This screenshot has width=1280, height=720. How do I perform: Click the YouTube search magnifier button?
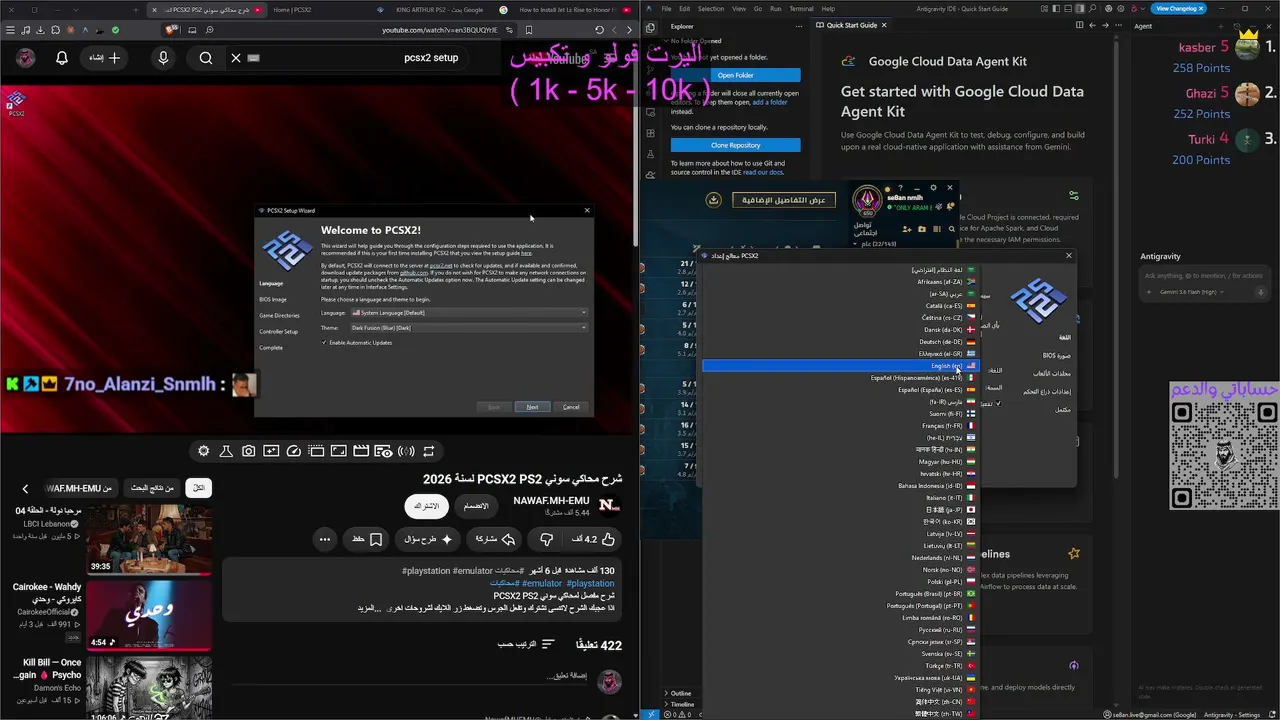point(206,58)
